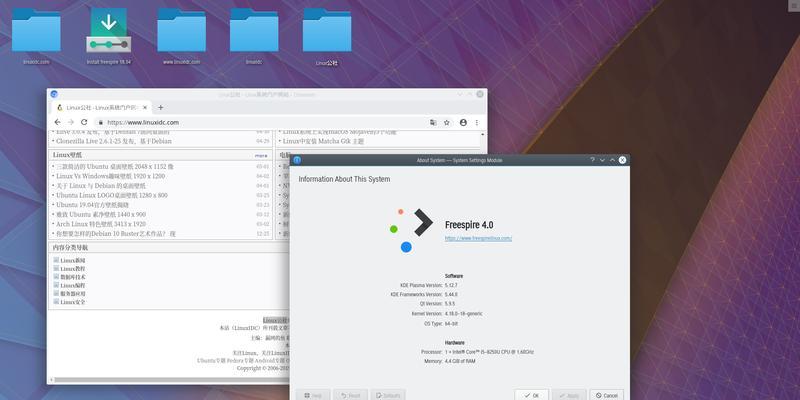Viewport: 800px width, 400px height.
Task: Click the 'Information About This System' heading
Action: 344,179
